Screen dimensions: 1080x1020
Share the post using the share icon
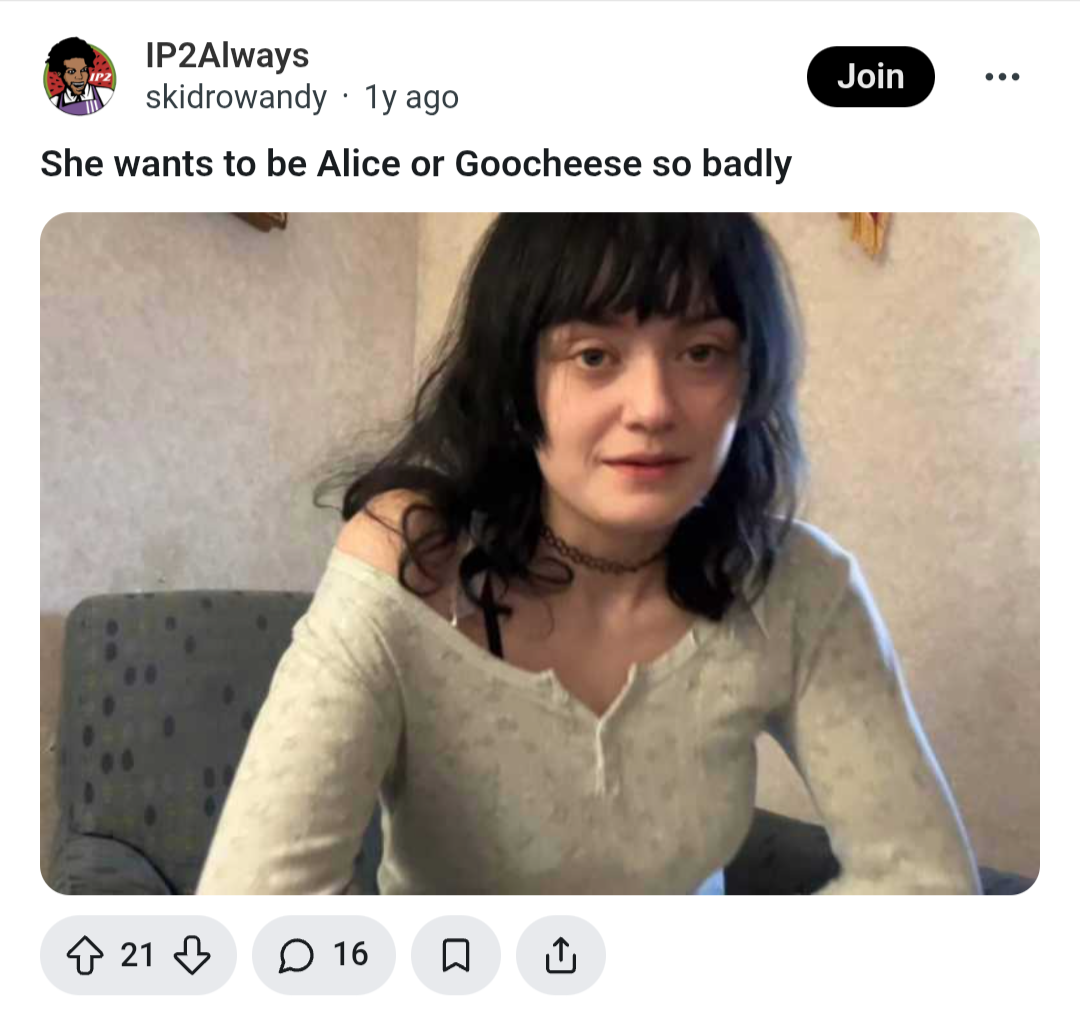561,955
